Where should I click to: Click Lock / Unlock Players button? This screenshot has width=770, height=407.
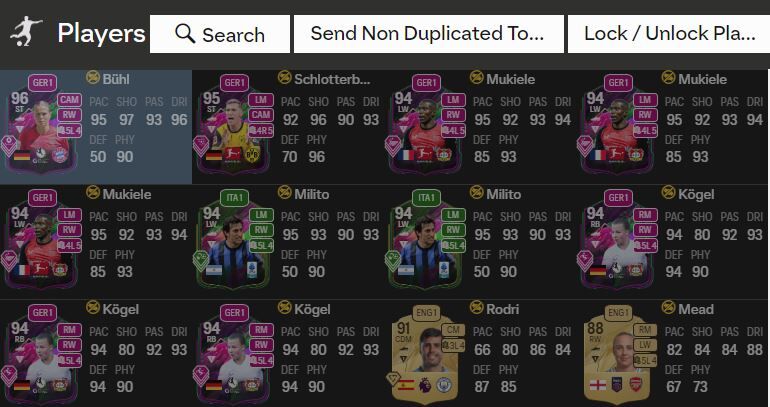tap(669, 34)
